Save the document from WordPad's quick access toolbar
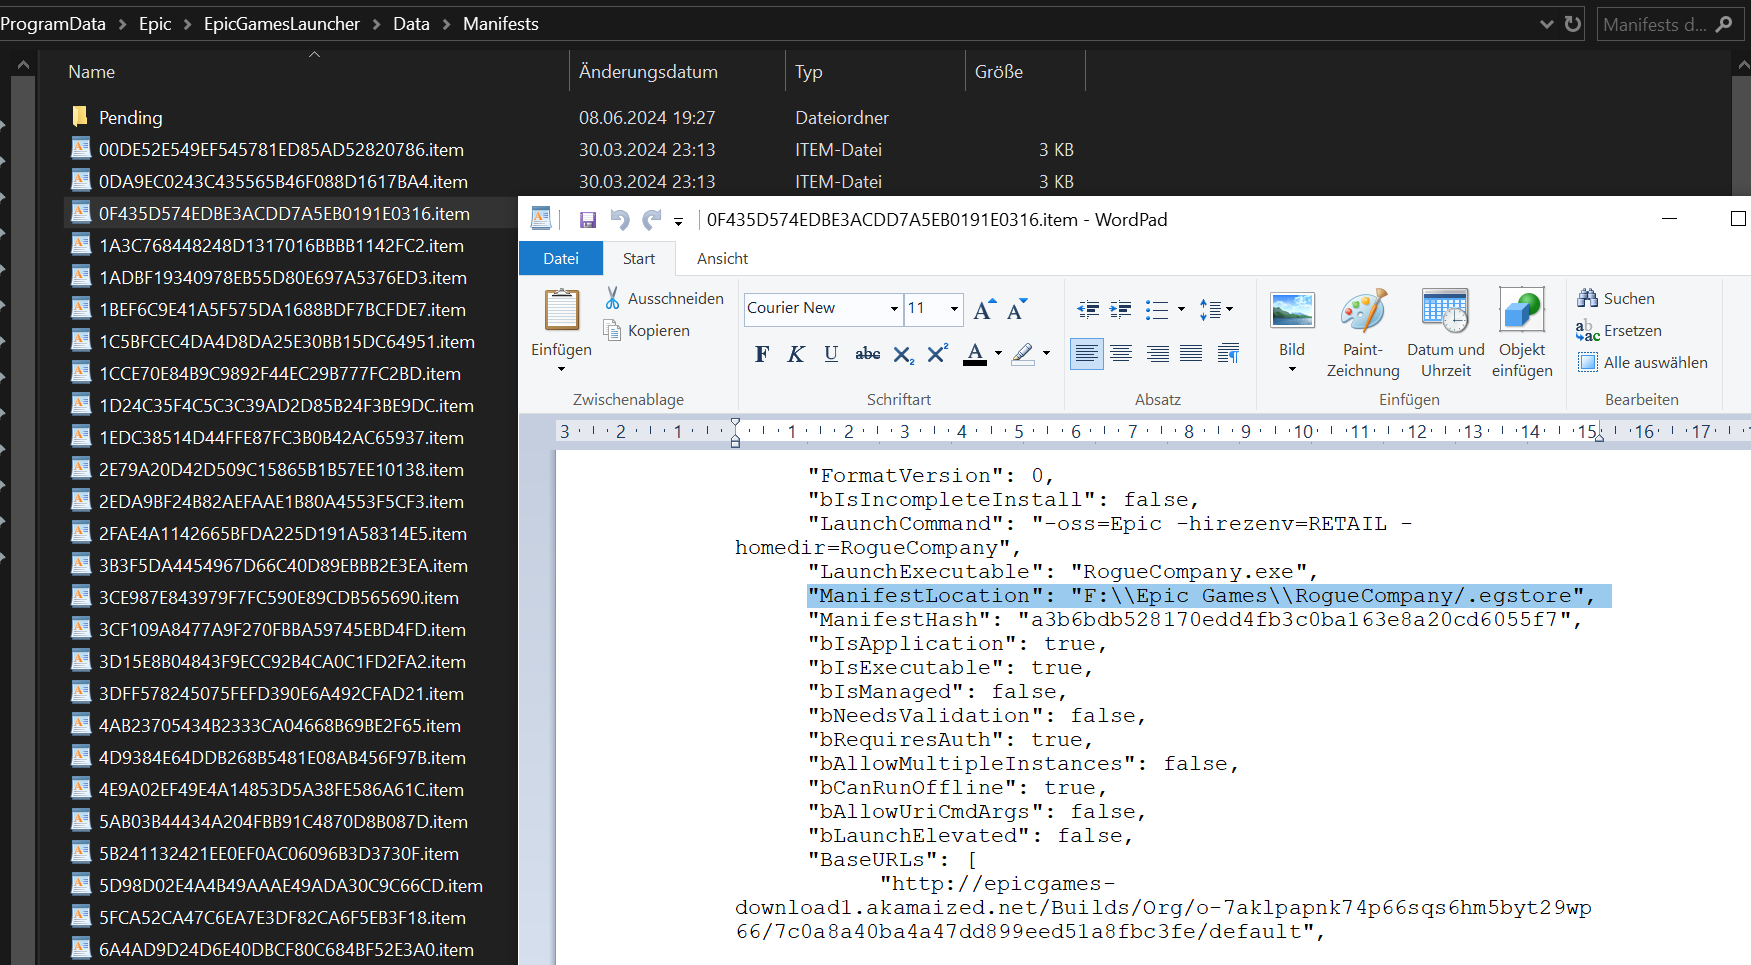The width and height of the screenshot is (1751, 965). (588, 220)
